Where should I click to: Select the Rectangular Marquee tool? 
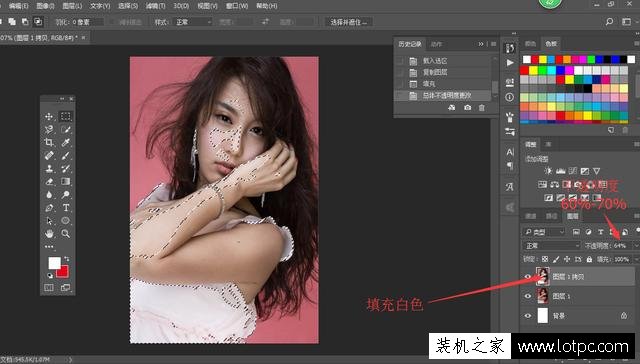pyautogui.click(x=65, y=117)
